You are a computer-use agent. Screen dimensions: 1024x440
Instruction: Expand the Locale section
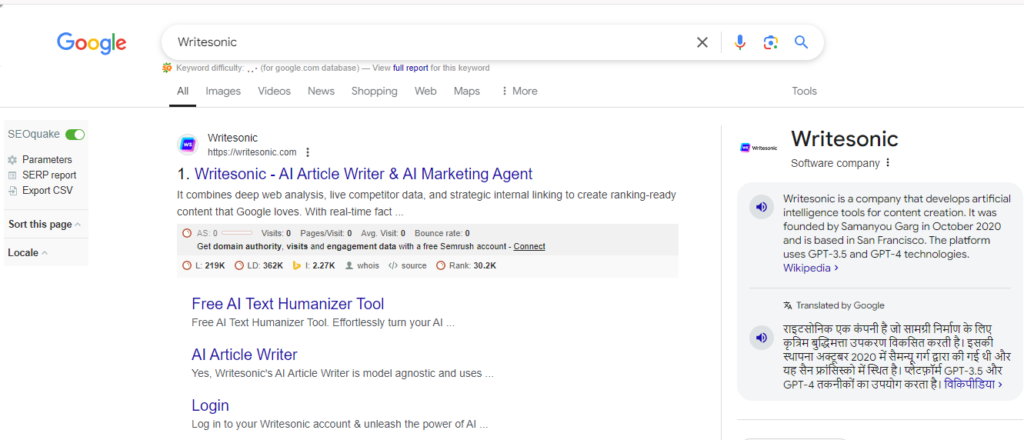pos(28,253)
